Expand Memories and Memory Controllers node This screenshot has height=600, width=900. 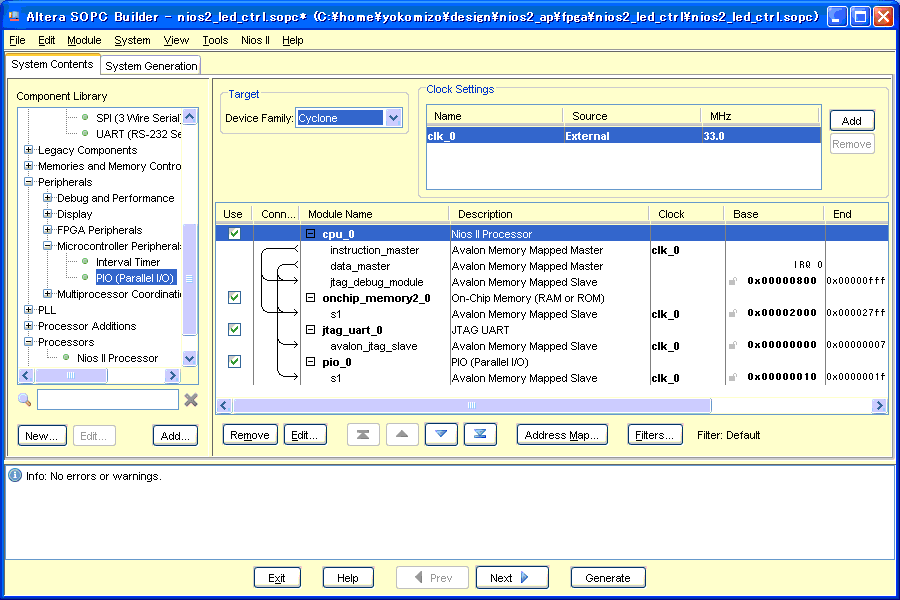[x=28, y=166]
